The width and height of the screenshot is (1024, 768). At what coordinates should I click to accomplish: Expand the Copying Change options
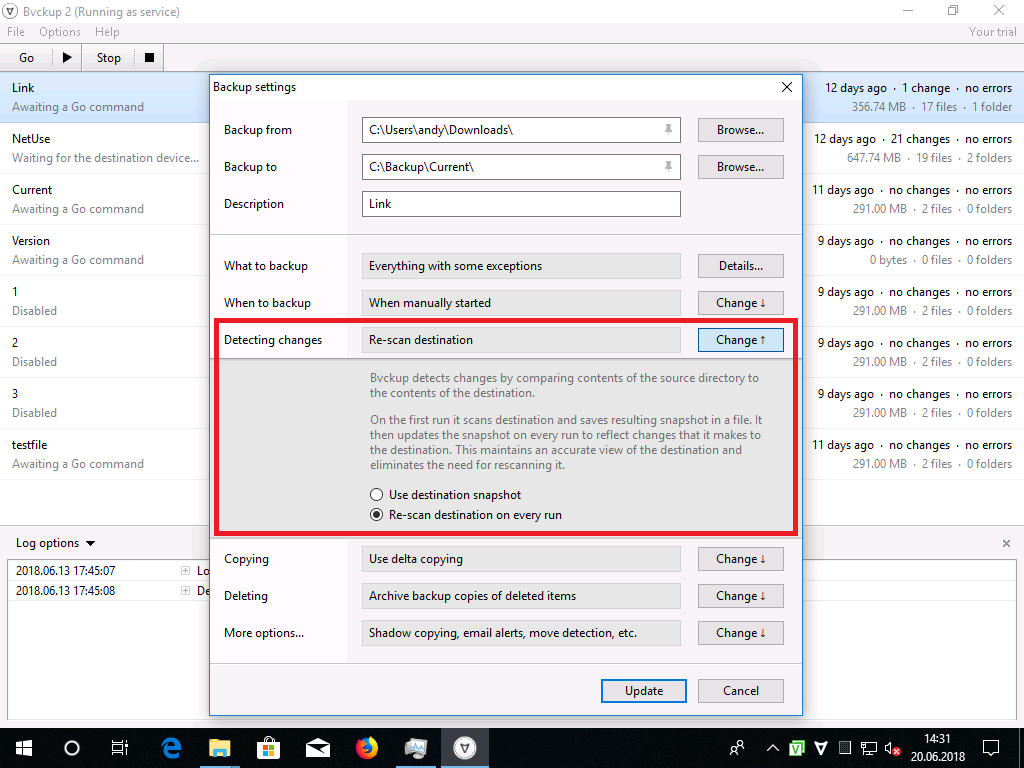pyautogui.click(x=740, y=559)
